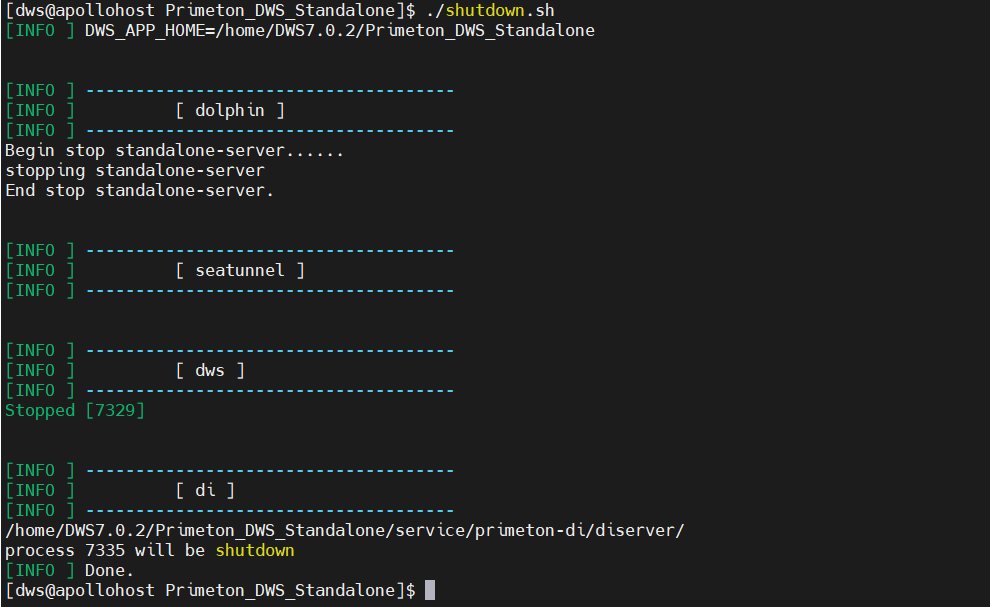The height and width of the screenshot is (607, 990).
Task: Click the 'End stop standalone-server.' line
Action: coord(140,191)
